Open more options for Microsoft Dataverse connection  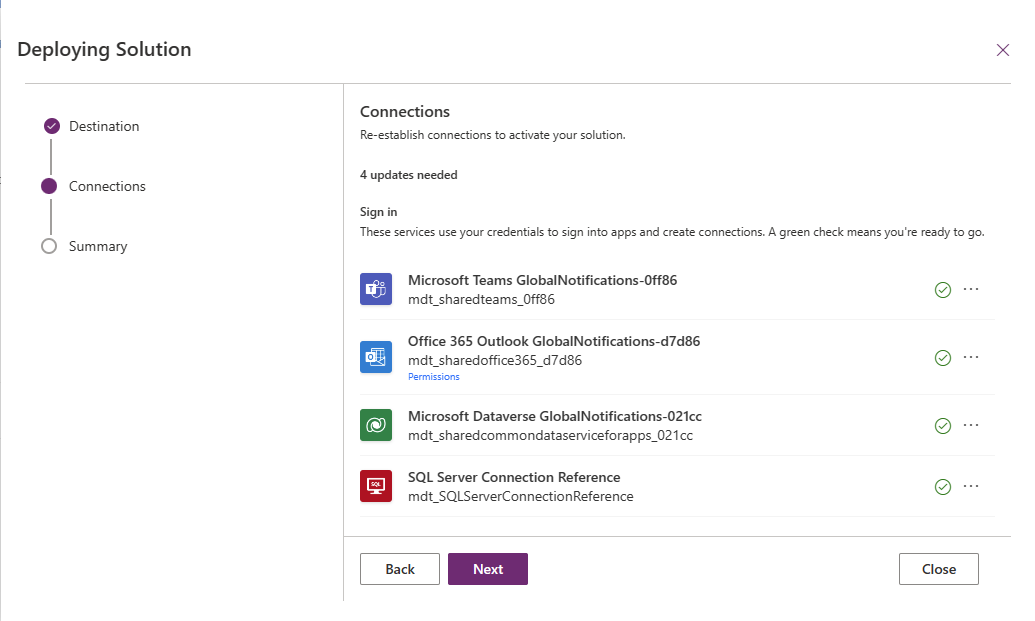click(x=971, y=425)
